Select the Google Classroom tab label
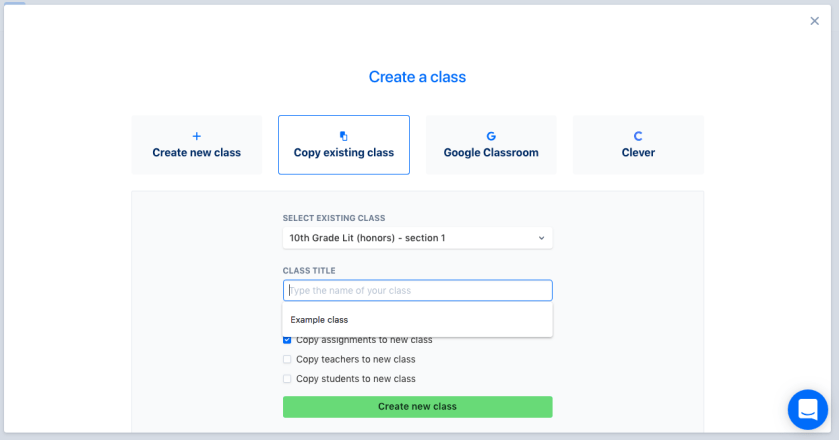 point(491,153)
